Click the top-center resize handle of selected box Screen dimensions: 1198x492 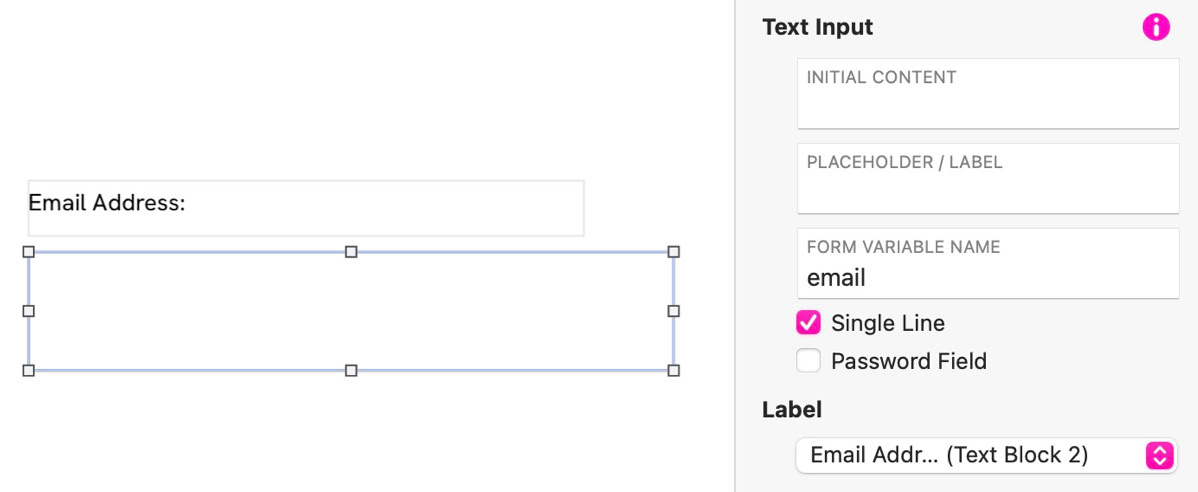[351, 252]
